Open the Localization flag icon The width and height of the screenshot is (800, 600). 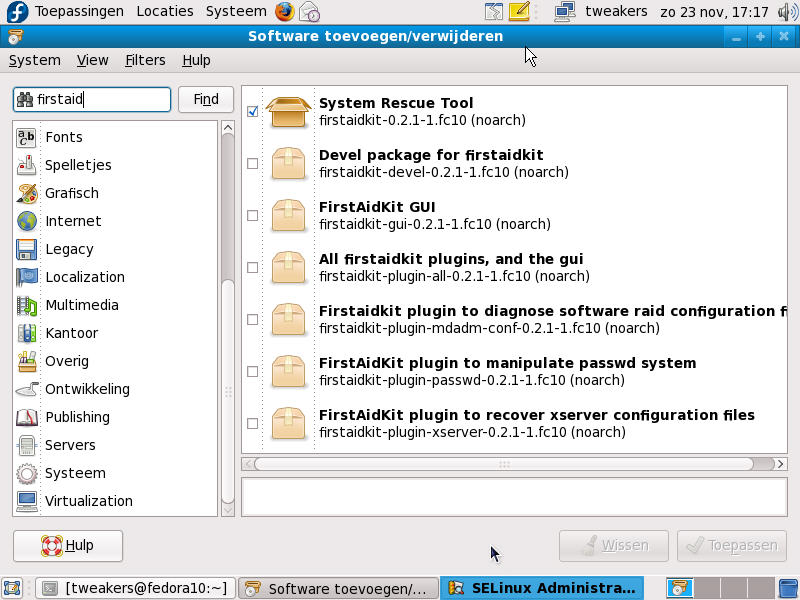point(26,278)
